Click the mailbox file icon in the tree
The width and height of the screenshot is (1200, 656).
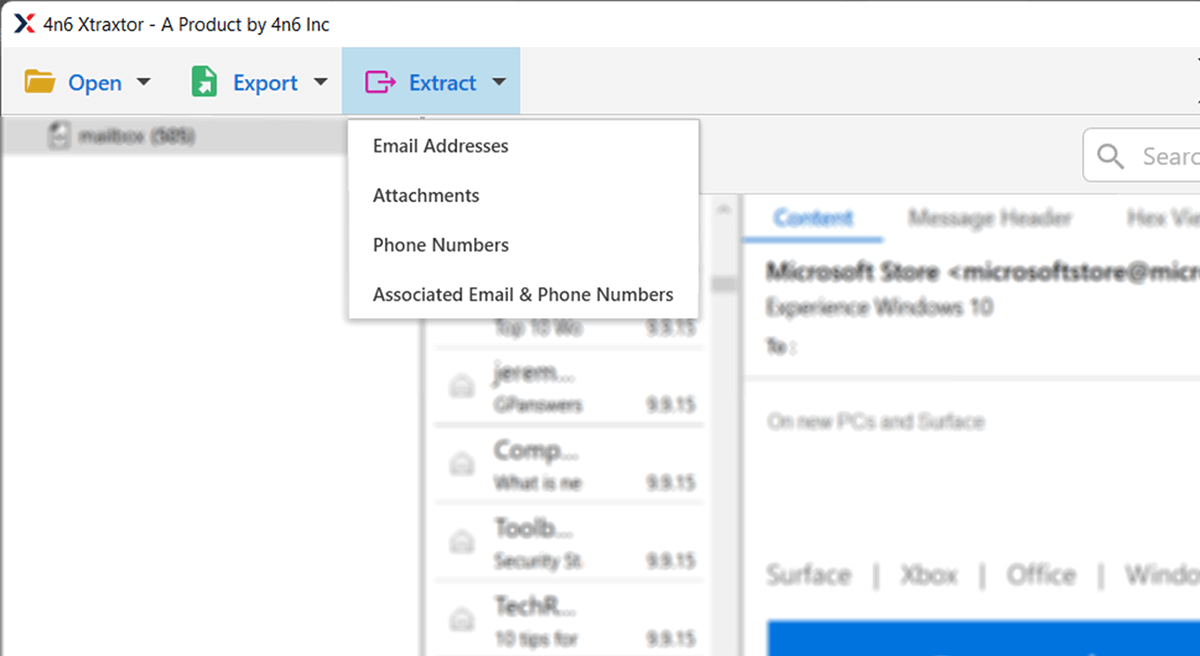pyautogui.click(x=60, y=136)
